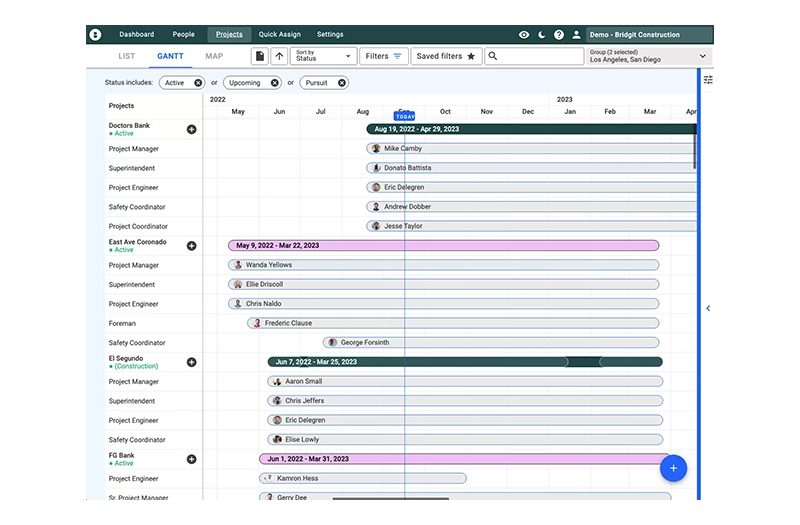Viewport: 800px width, 525px height.
Task: Open the user profile icon
Action: tap(576, 35)
